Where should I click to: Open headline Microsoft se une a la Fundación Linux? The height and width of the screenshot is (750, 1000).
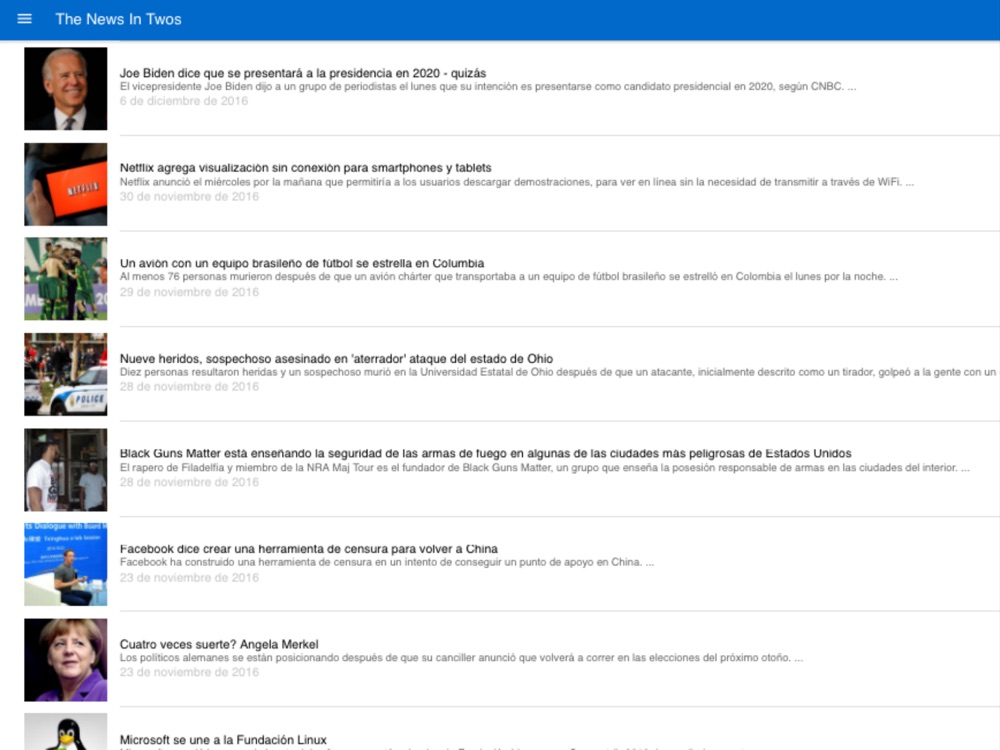(x=223, y=740)
